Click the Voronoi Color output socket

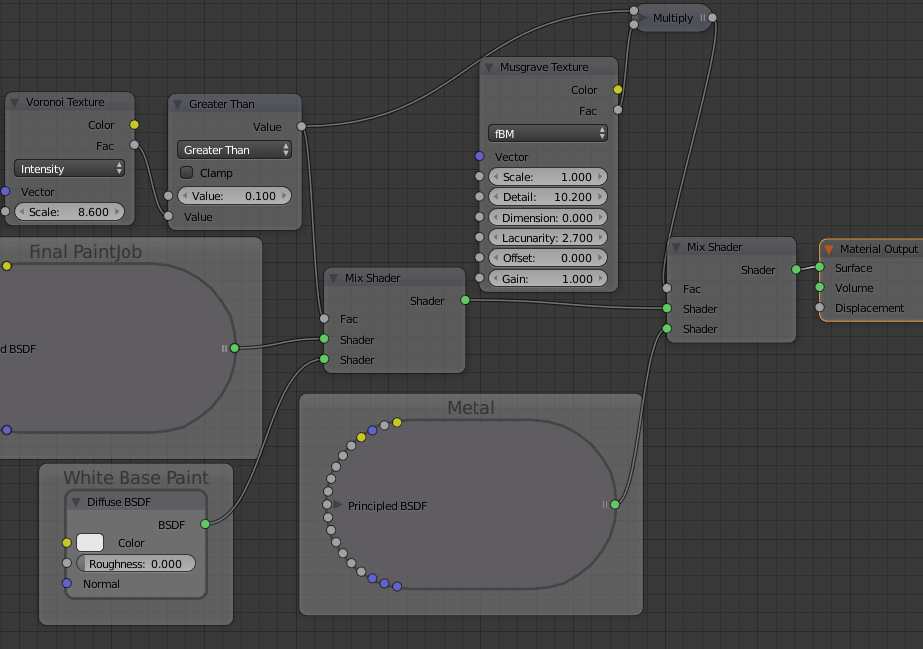click(x=134, y=125)
